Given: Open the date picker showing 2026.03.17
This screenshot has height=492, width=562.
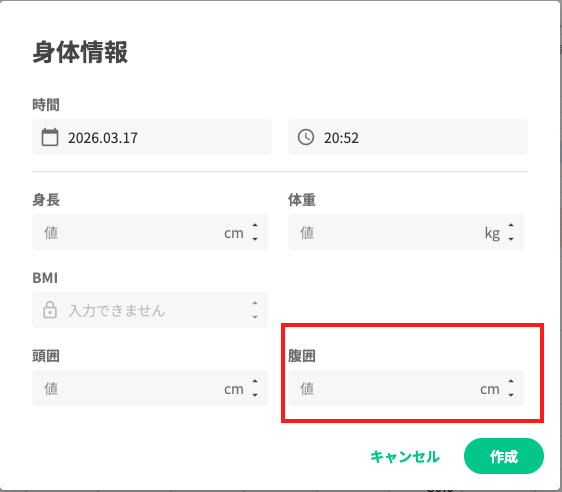Looking at the screenshot, I should [152, 137].
